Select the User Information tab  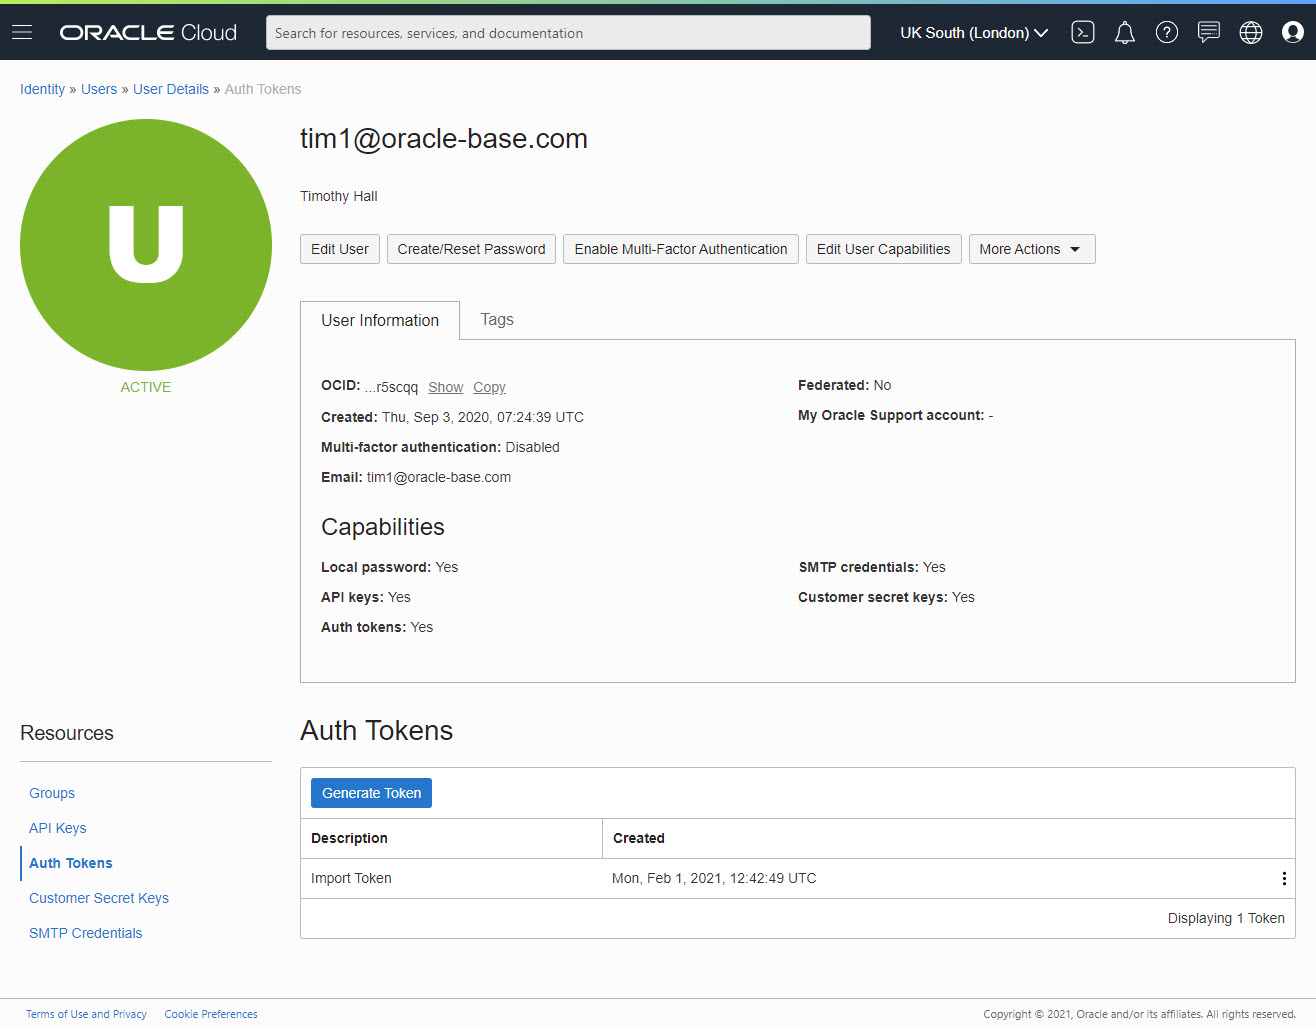tap(380, 320)
